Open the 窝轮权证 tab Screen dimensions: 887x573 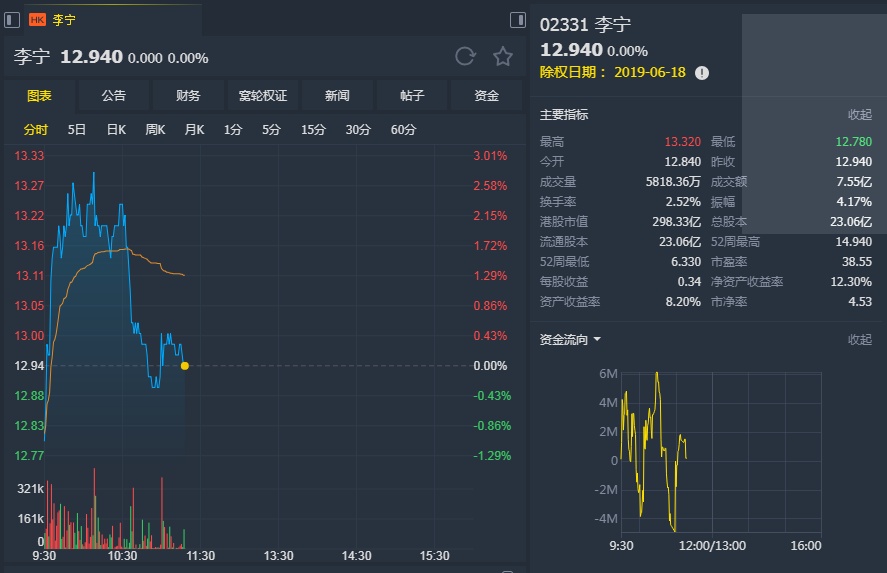point(262,95)
